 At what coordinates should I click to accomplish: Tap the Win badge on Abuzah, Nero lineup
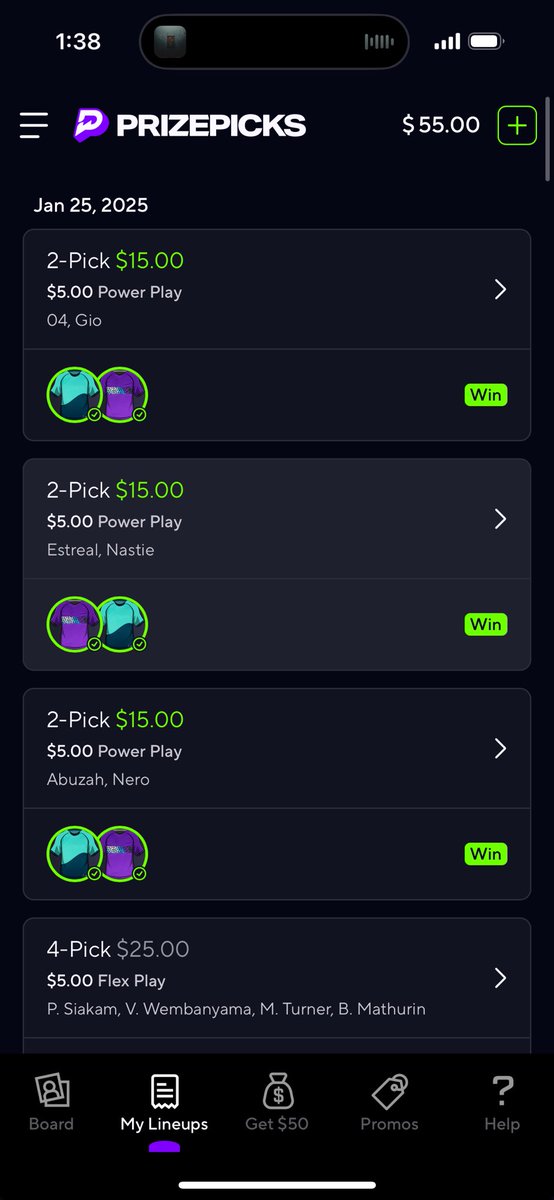486,854
